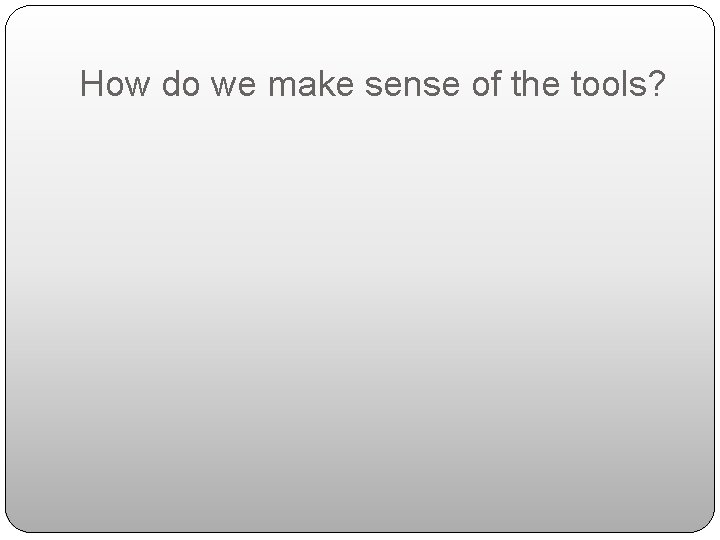
Task: Click the word "sense" in the title
Action: 412,86
